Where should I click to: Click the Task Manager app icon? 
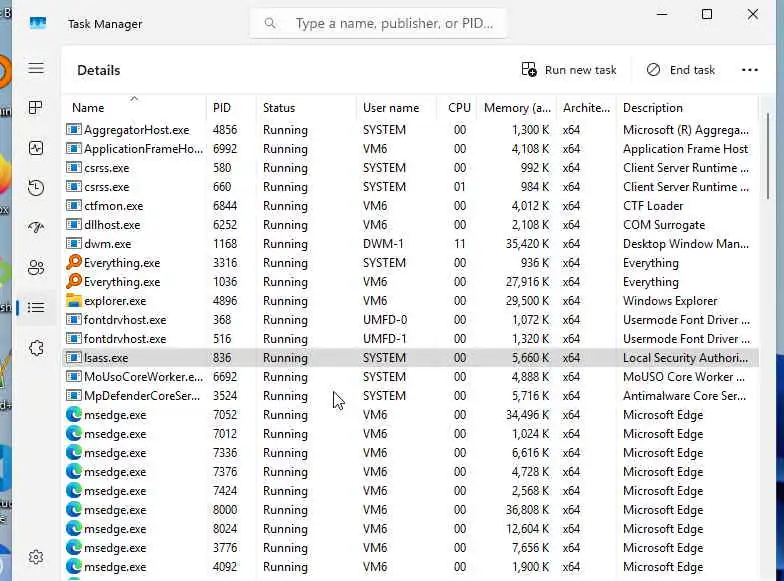[38, 23]
